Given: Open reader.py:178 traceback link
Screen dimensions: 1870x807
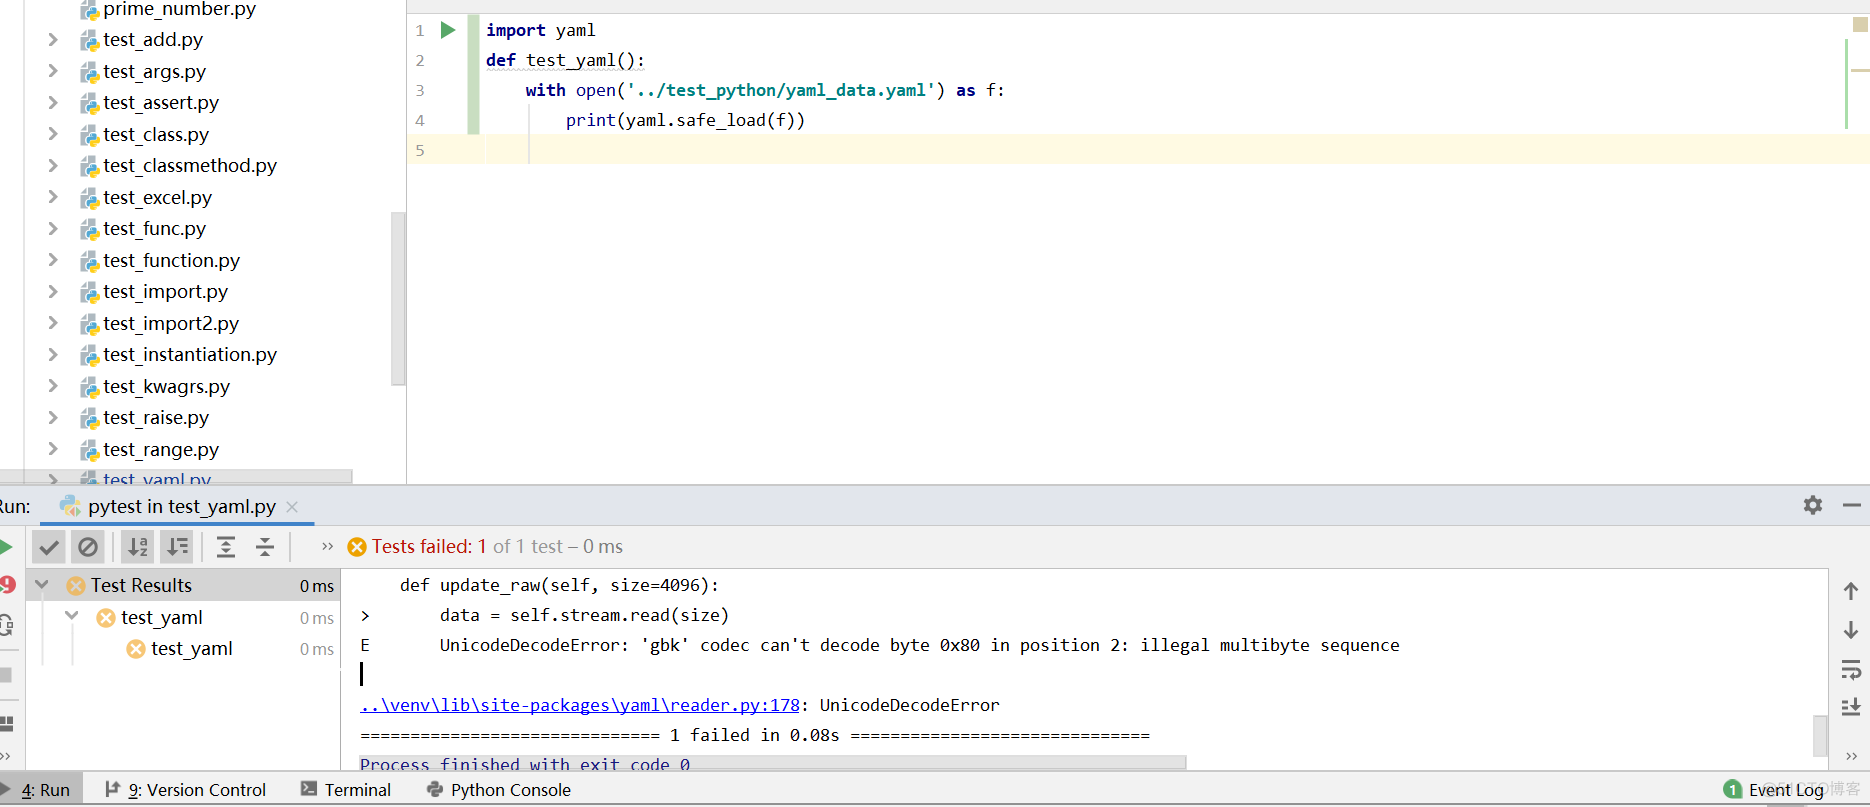Looking at the screenshot, I should (x=580, y=705).
